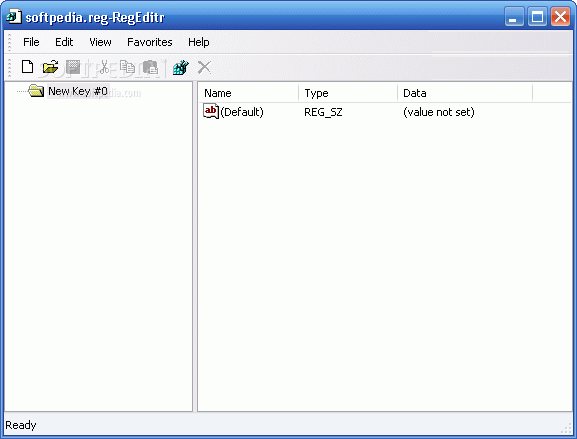Click the Data column header
Viewport: 577px width, 439px height.
pyautogui.click(x=465, y=93)
